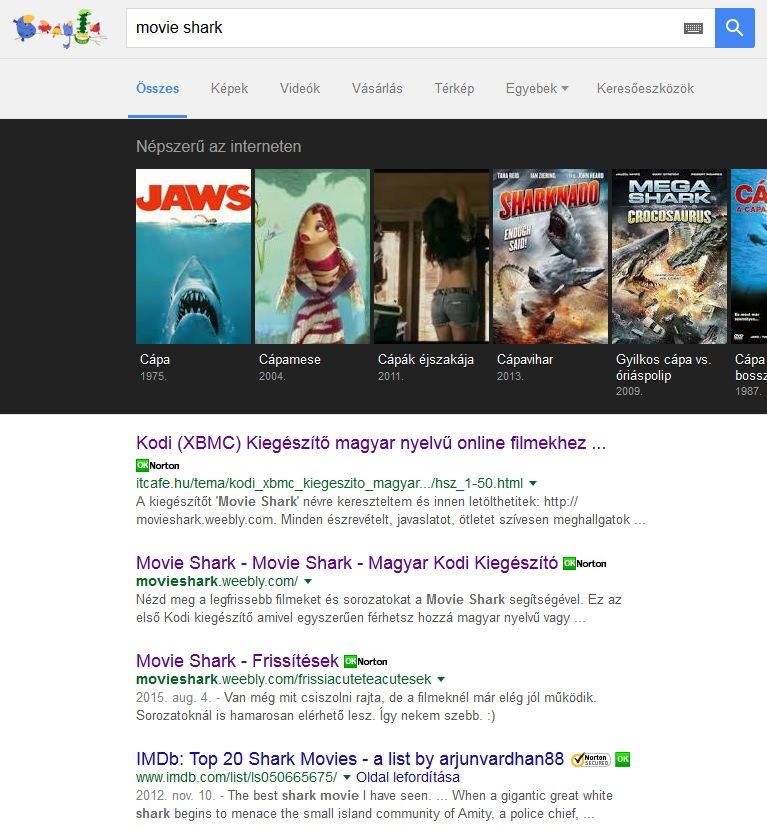The height and width of the screenshot is (837, 767).
Task: Click the Cápák éjszakája movie title
Action: [426, 360]
